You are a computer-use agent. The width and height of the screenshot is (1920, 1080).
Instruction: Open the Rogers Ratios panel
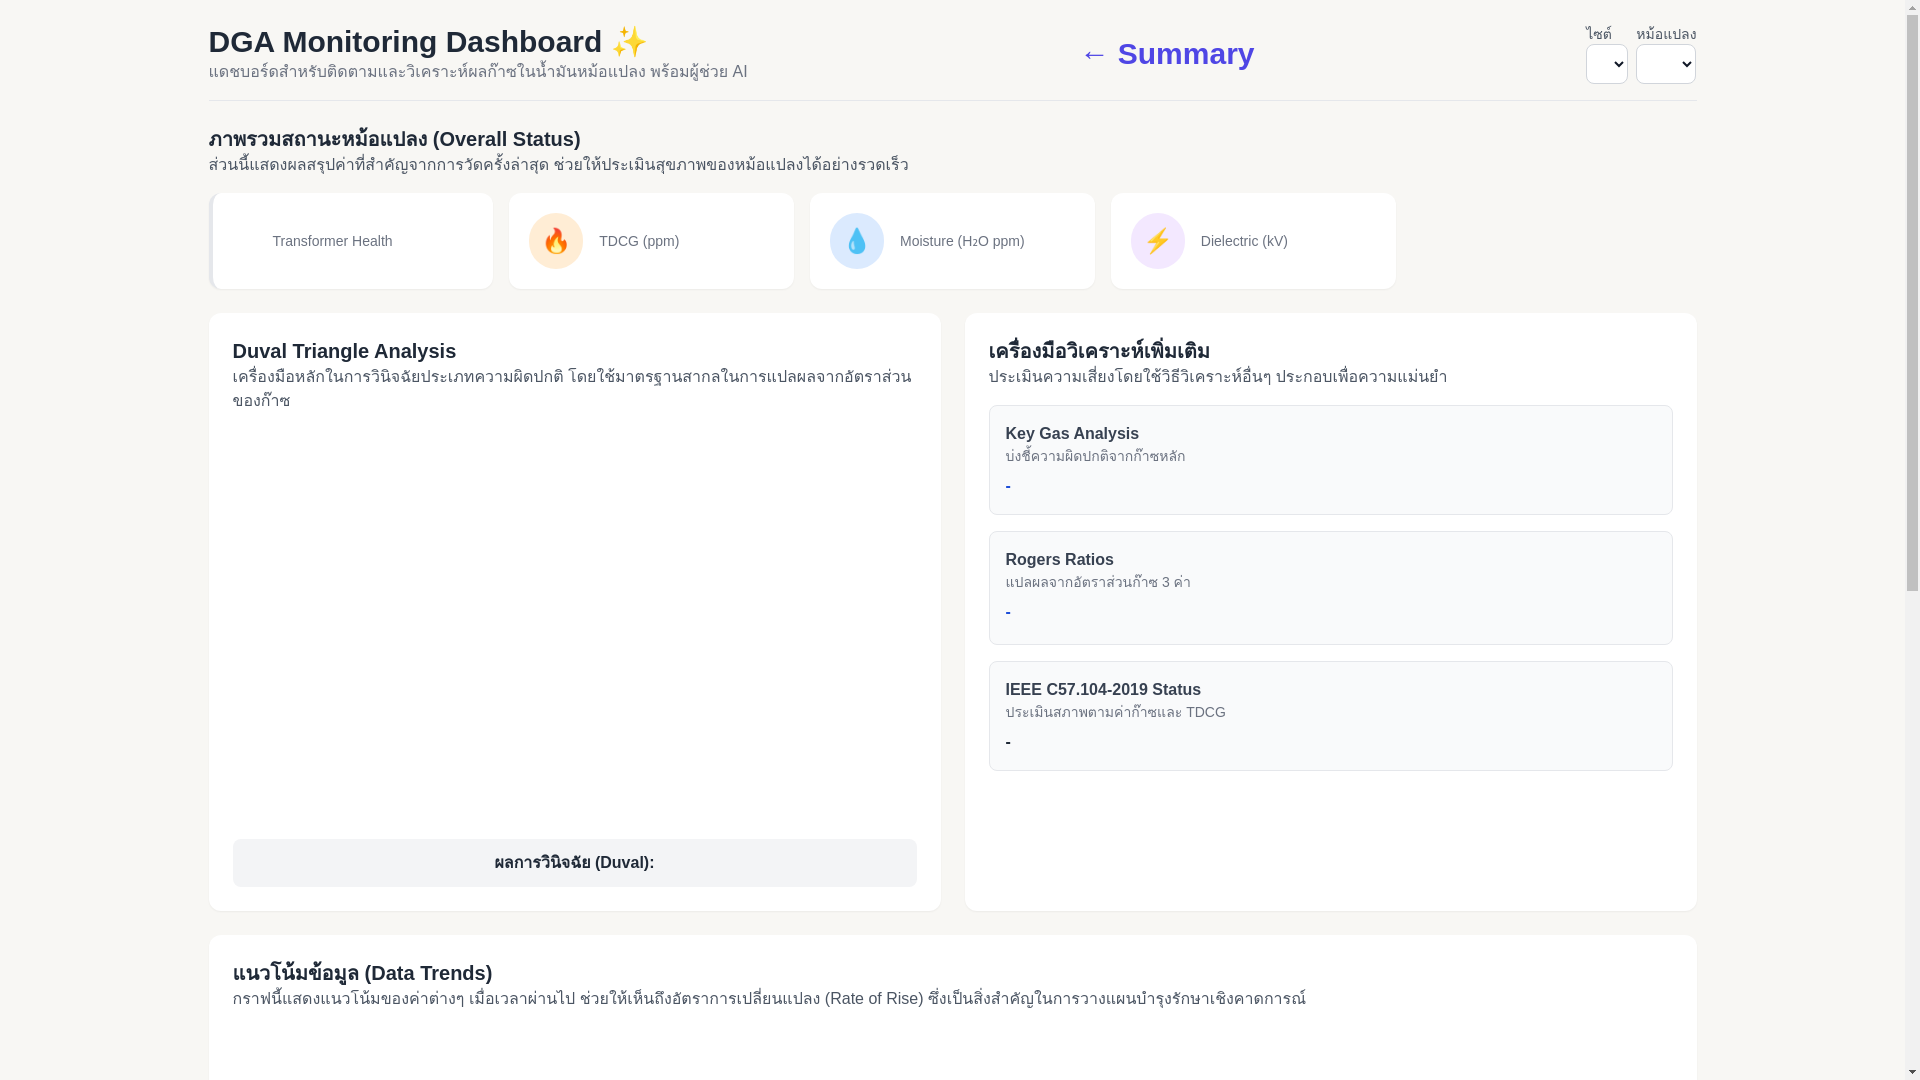[1330, 588]
